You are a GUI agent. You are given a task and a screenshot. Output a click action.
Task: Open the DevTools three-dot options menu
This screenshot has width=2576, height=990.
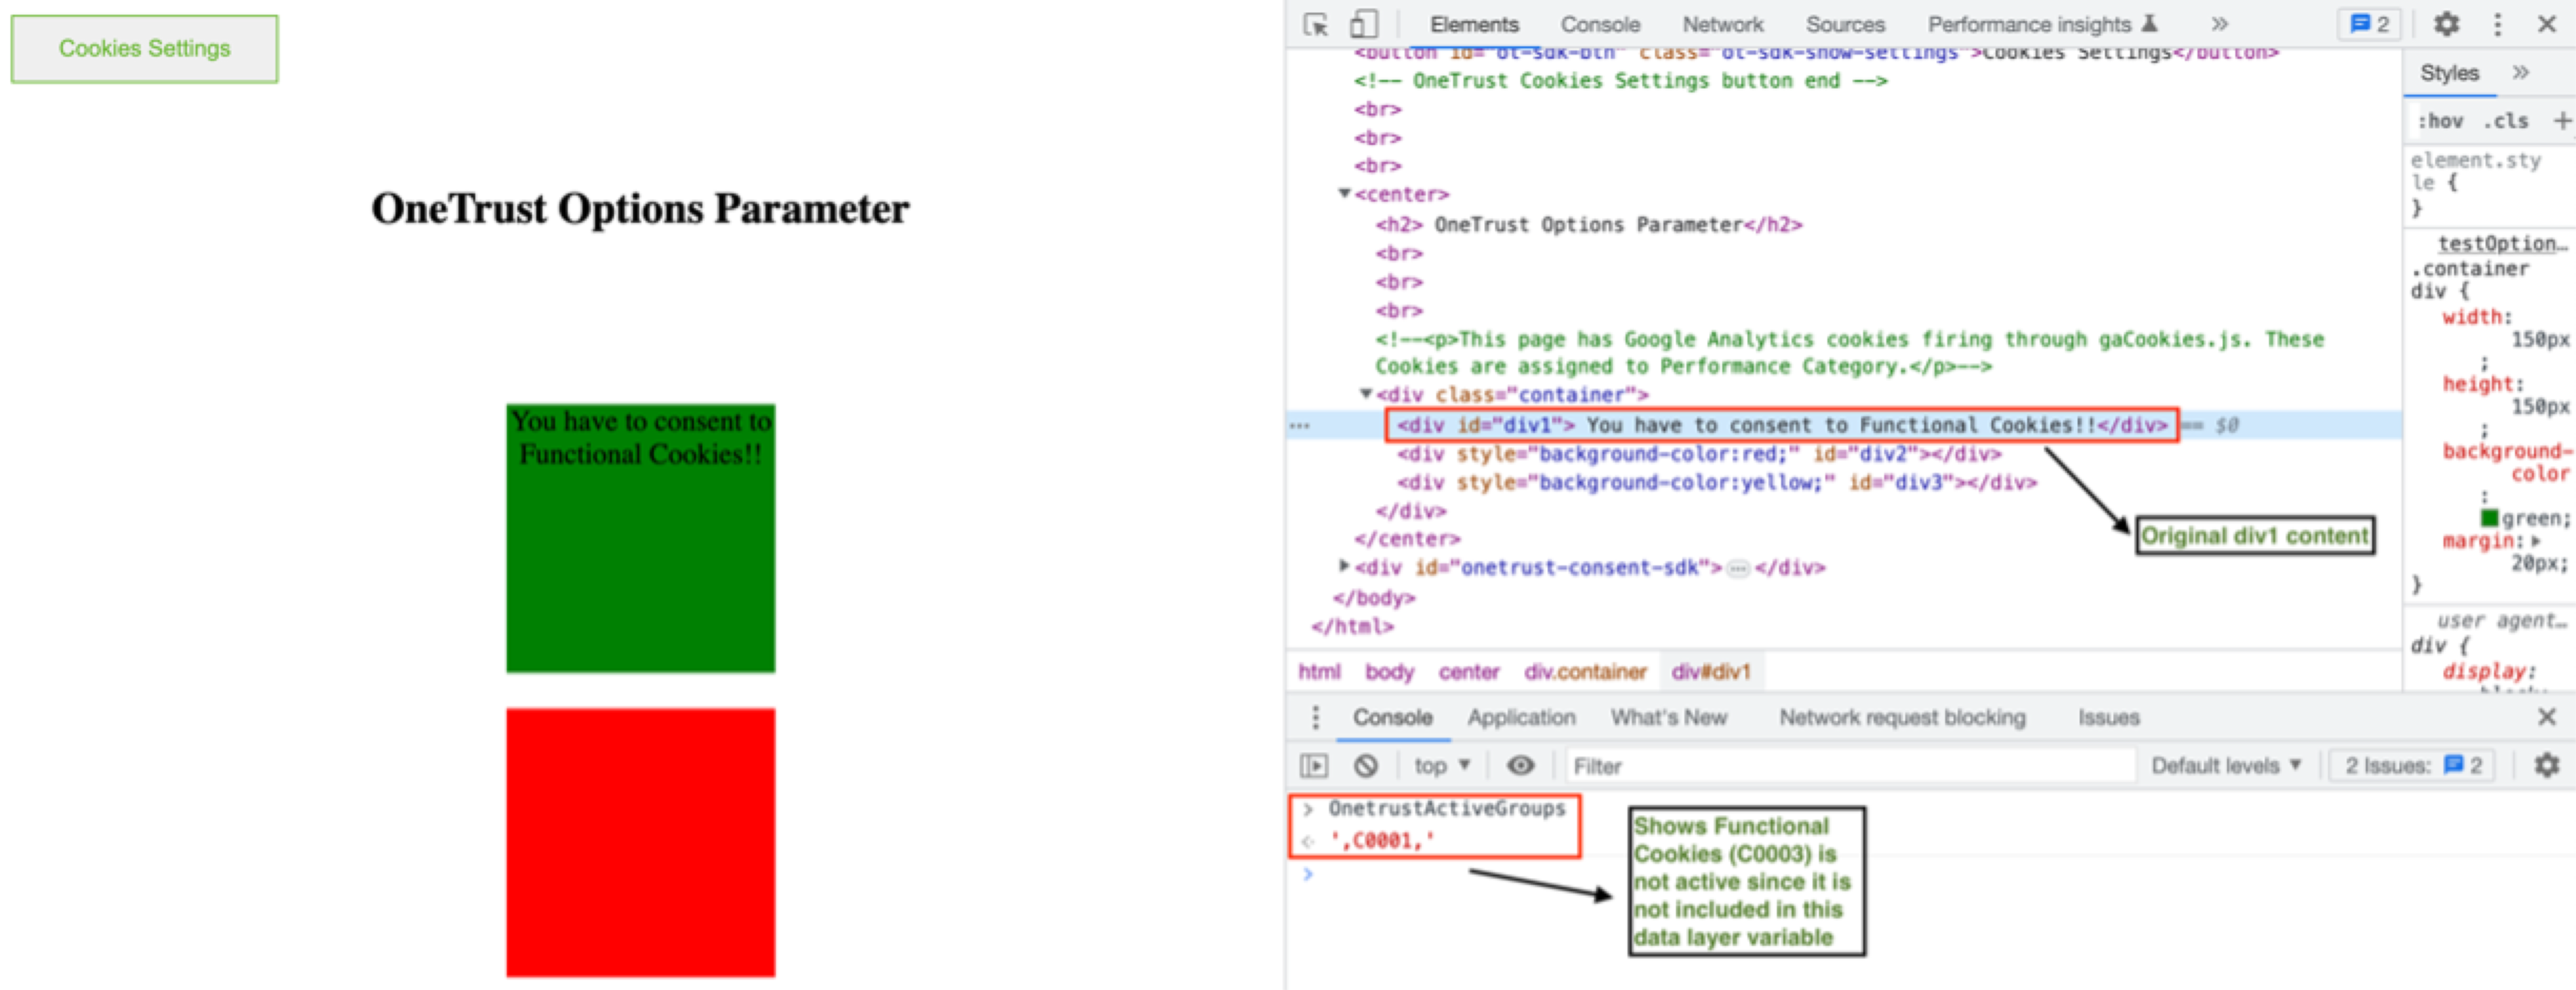(x=2498, y=24)
